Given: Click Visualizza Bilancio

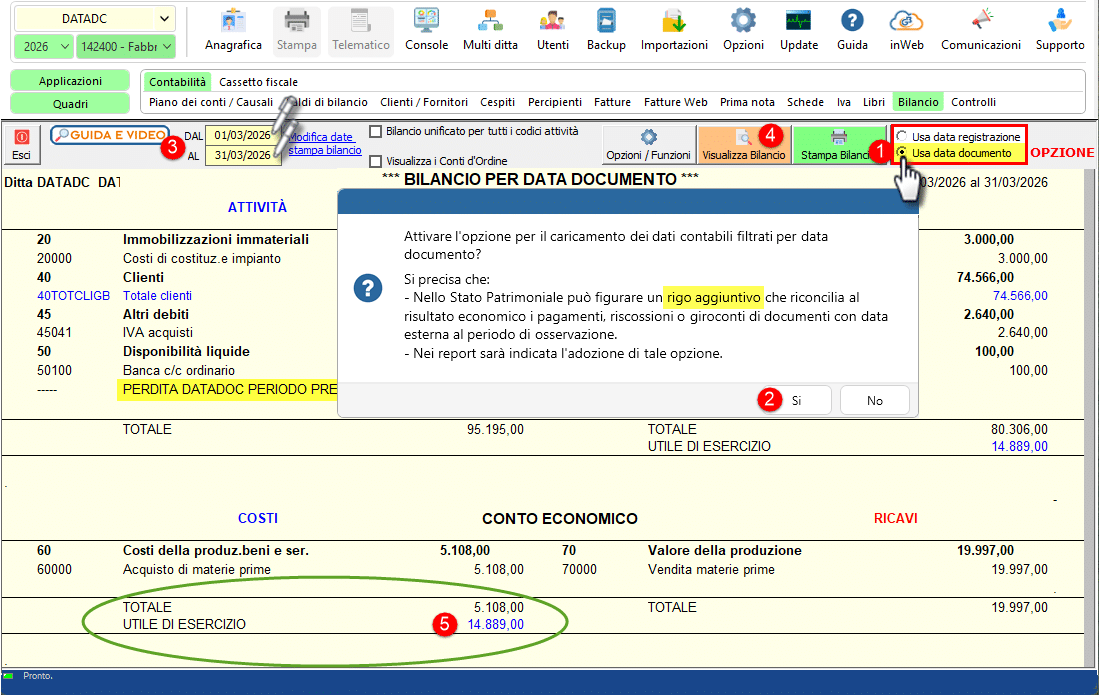Looking at the screenshot, I should [x=744, y=145].
